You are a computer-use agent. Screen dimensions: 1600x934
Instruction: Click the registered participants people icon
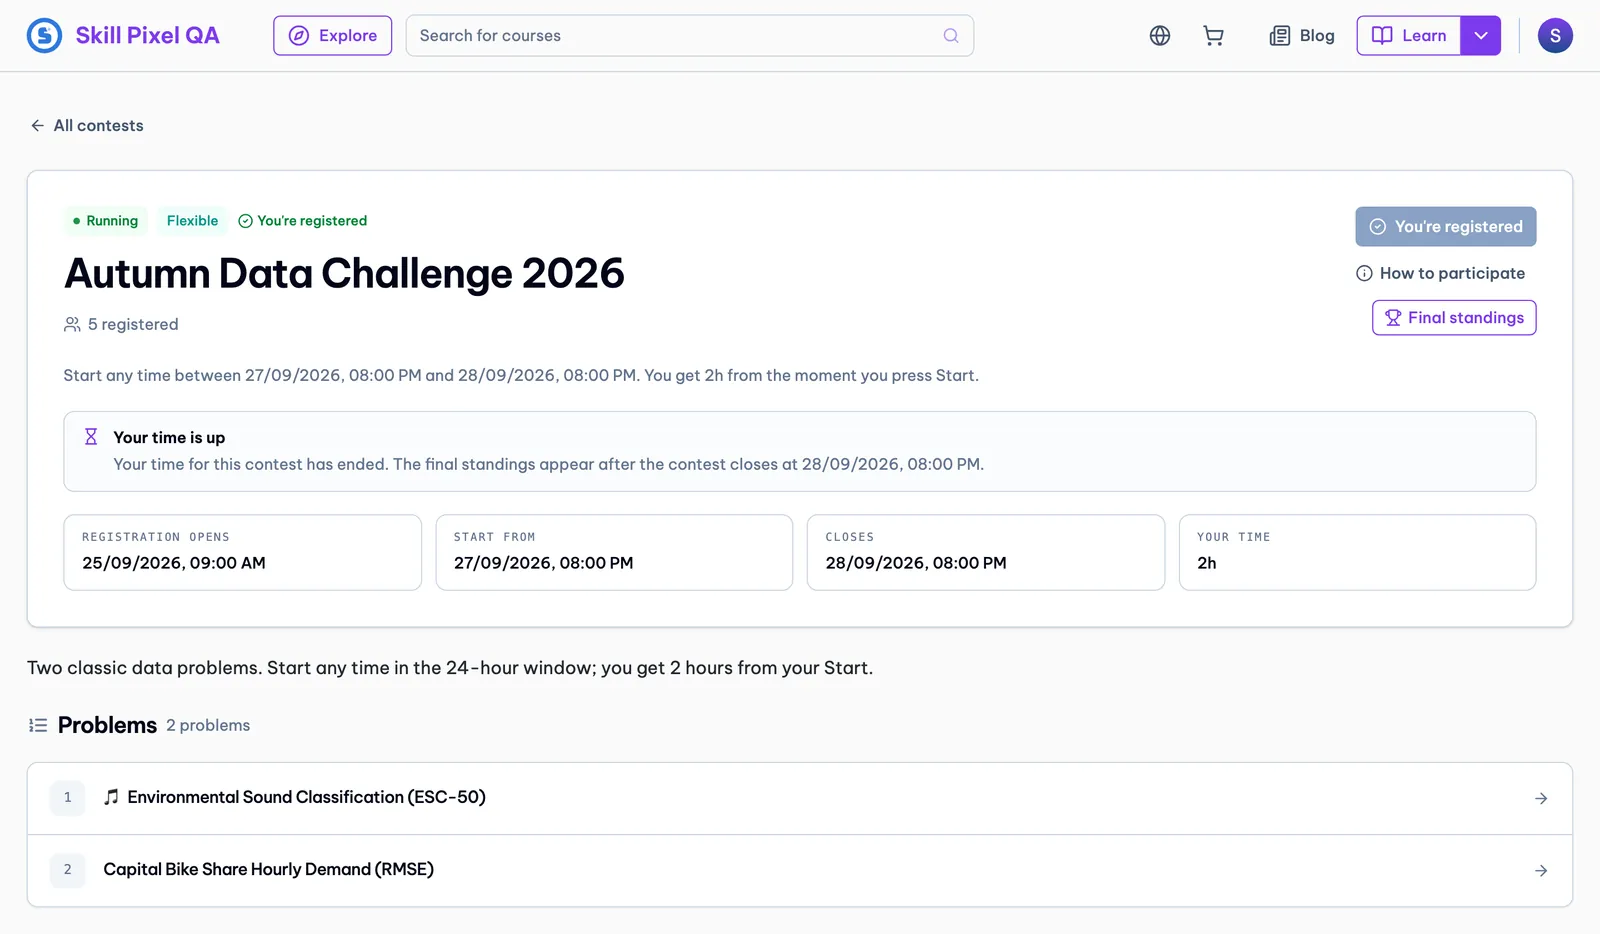click(x=72, y=324)
